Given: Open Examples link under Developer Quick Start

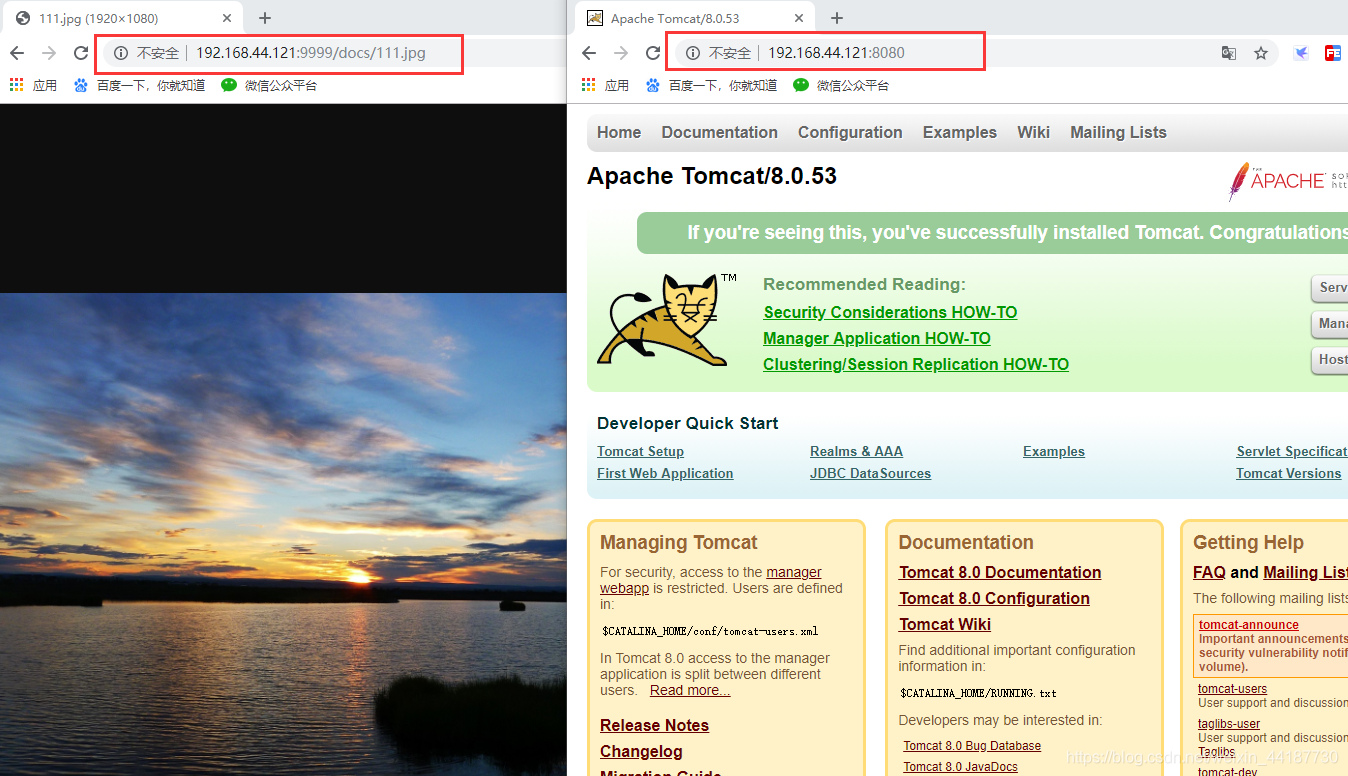Looking at the screenshot, I should [1054, 451].
